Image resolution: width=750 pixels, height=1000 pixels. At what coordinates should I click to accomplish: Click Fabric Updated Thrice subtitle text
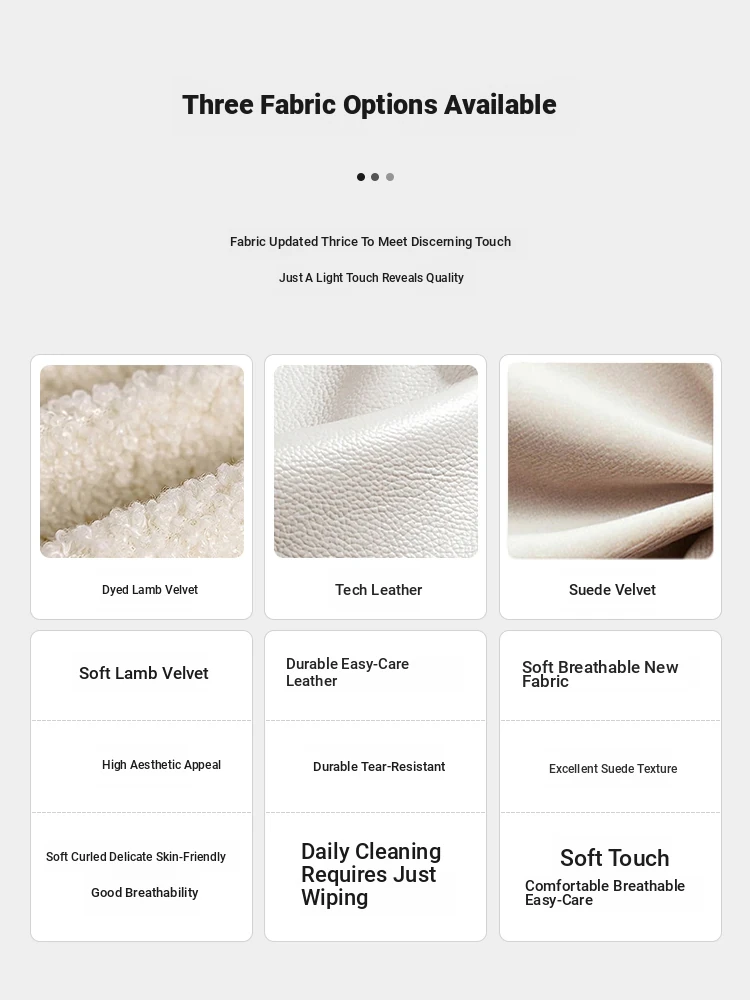point(371,242)
